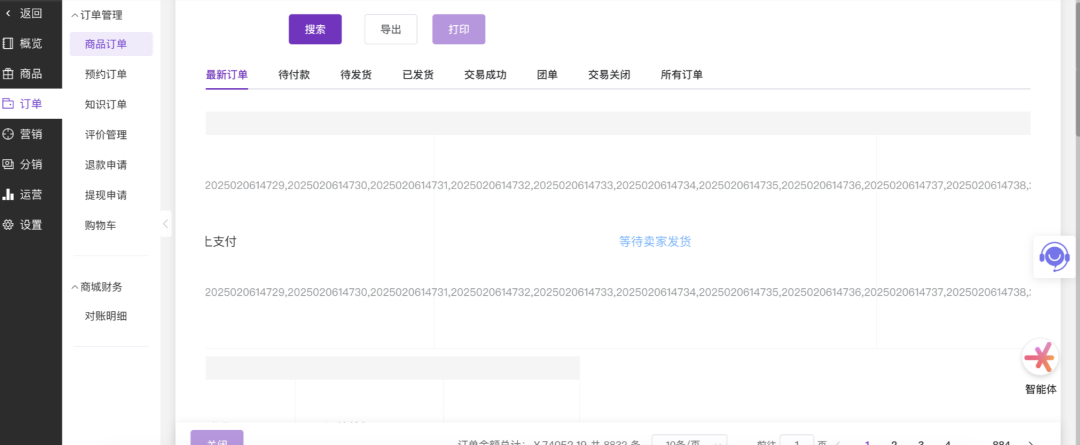Click the purple 搜索 button

pos(315,30)
